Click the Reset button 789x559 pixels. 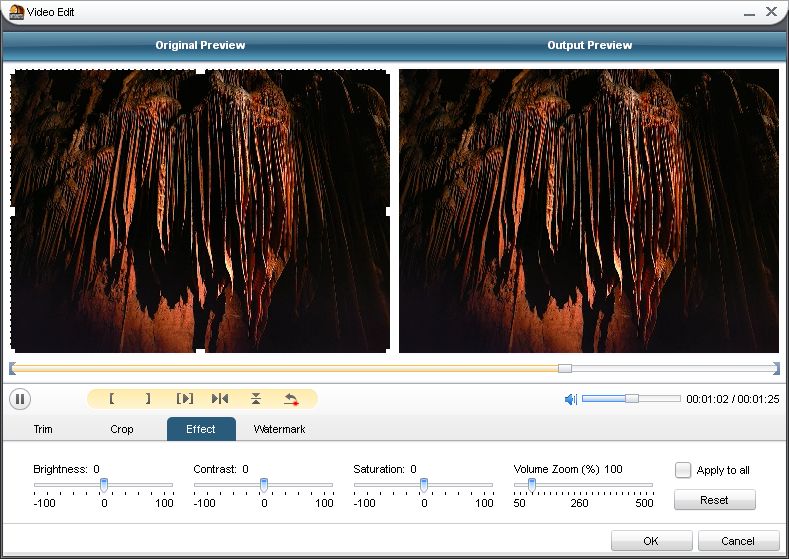point(715,500)
